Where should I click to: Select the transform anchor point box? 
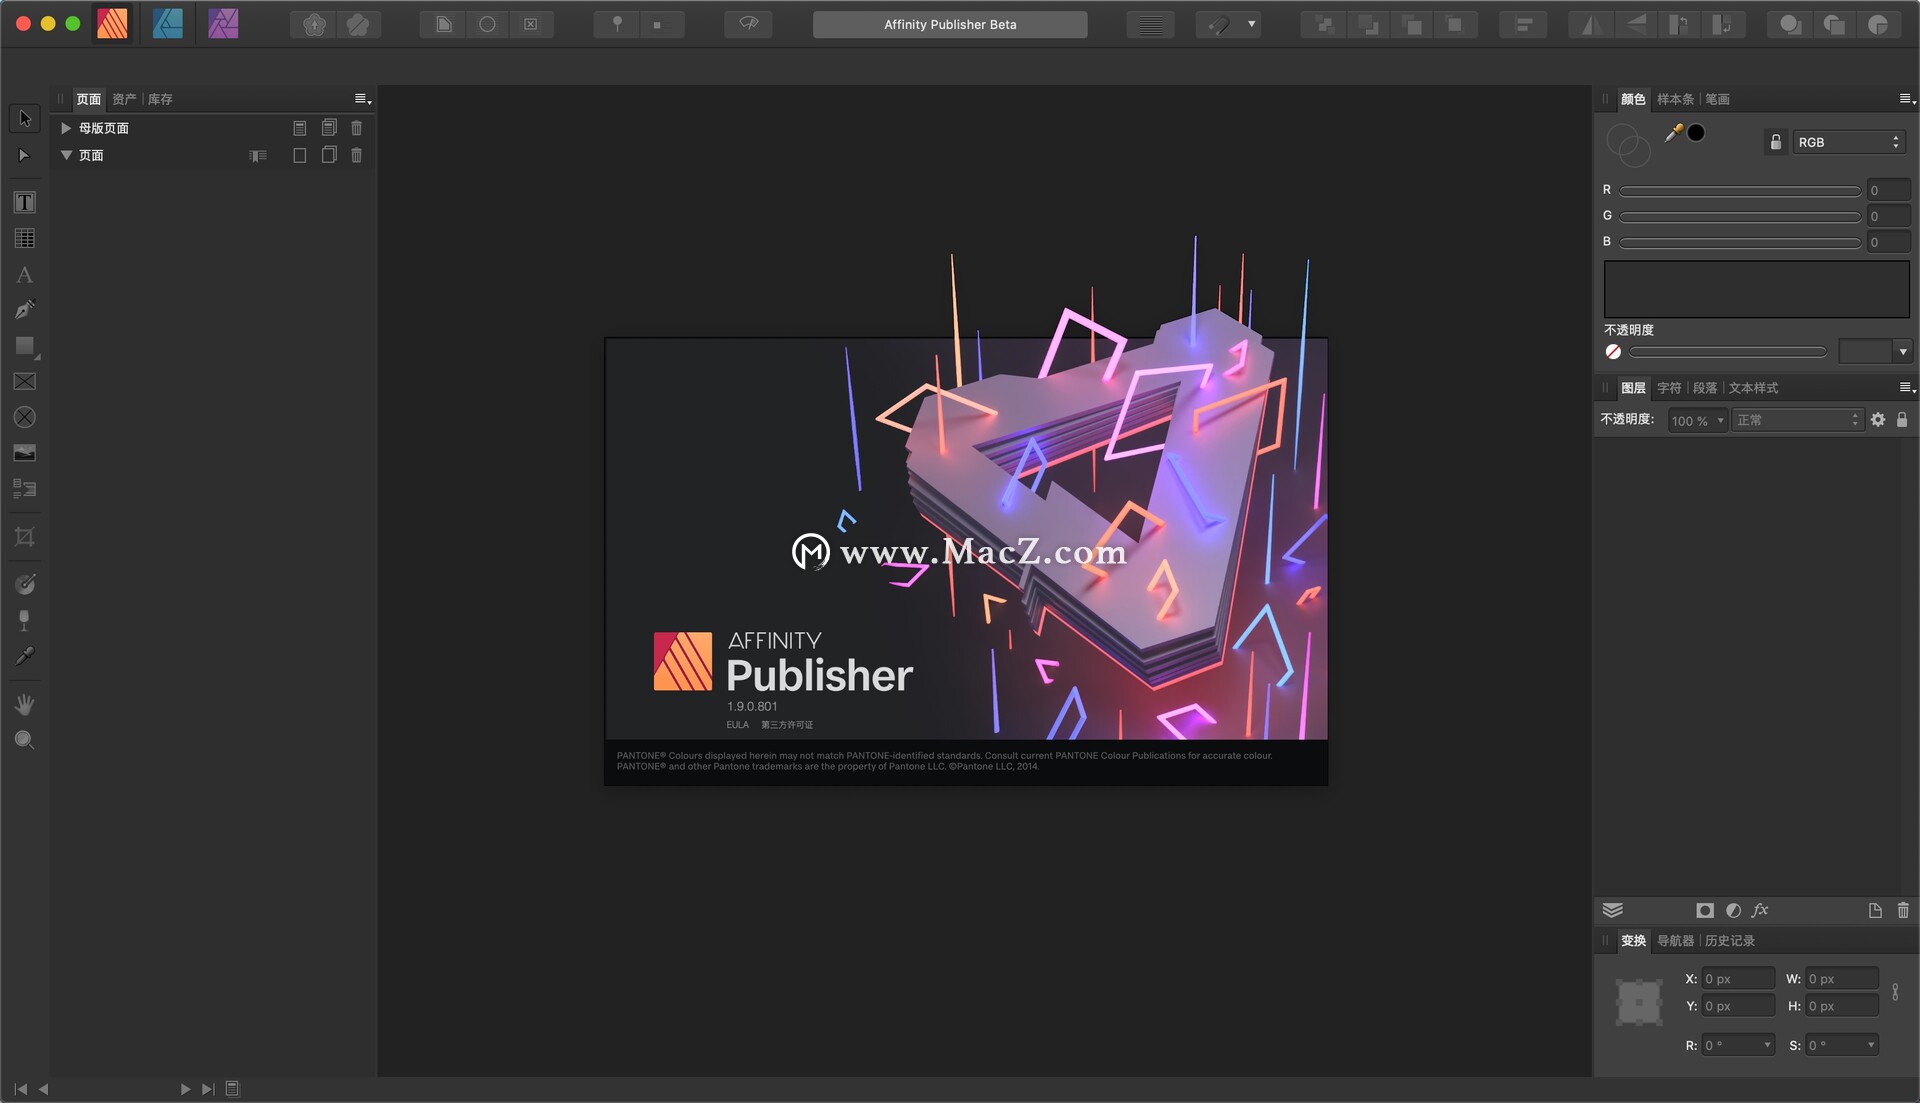pyautogui.click(x=1639, y=1002)
